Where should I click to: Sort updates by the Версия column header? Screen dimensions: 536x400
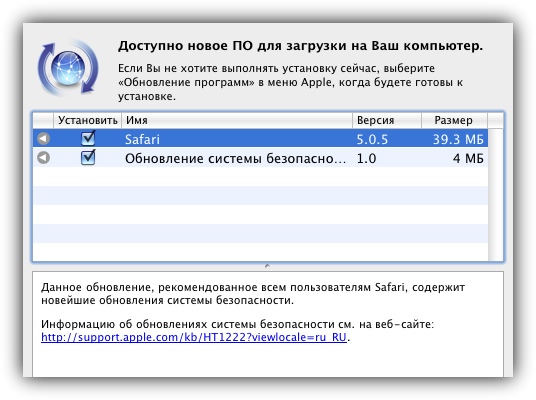tap(387, 120)
